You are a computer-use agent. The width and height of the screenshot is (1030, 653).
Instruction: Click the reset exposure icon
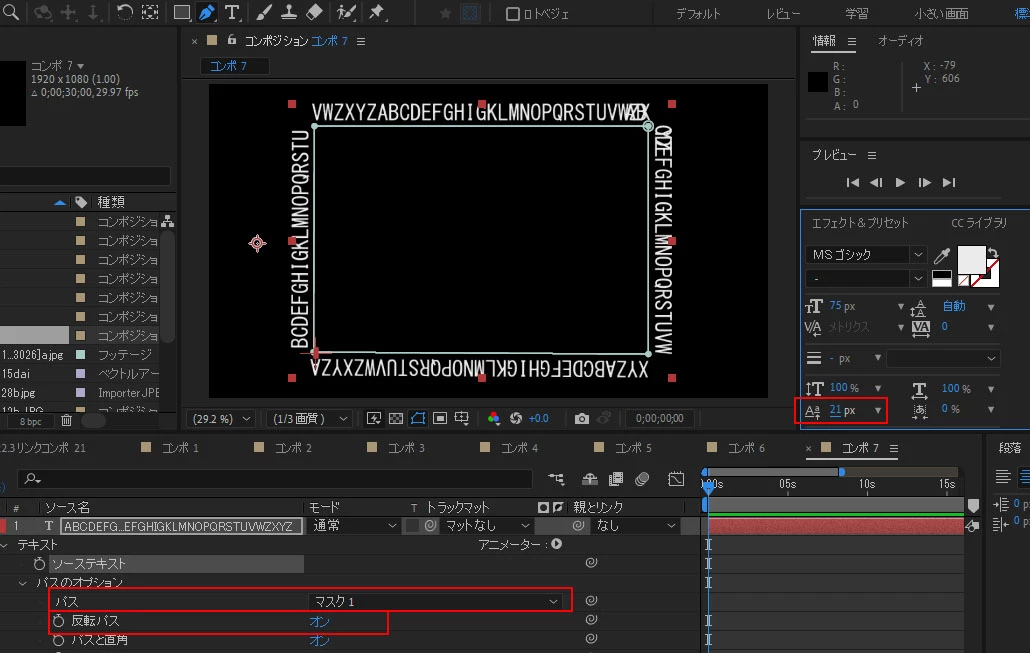(516, 418)
